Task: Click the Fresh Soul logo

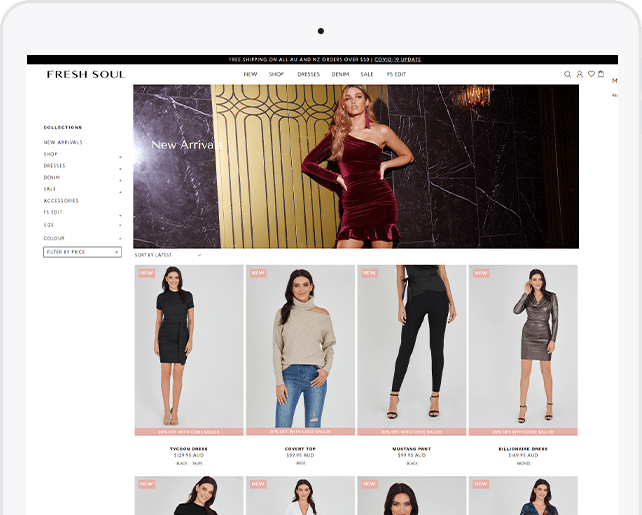Action: (x=86, y=74)
